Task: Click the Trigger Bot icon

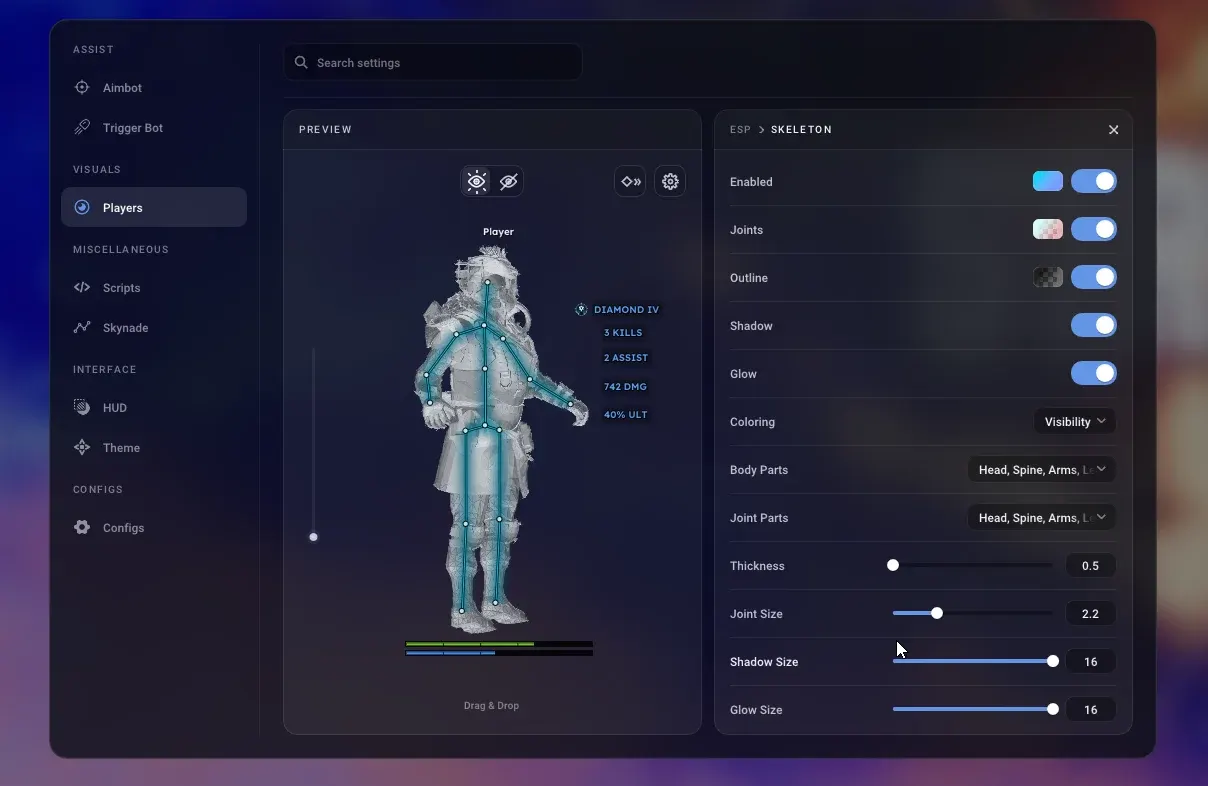Action: tap(82, 128)
